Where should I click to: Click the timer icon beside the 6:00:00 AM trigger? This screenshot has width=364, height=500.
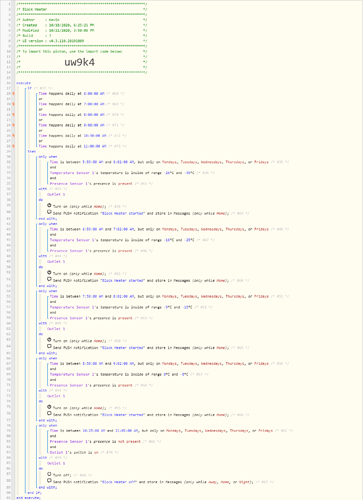coord(14,94)
